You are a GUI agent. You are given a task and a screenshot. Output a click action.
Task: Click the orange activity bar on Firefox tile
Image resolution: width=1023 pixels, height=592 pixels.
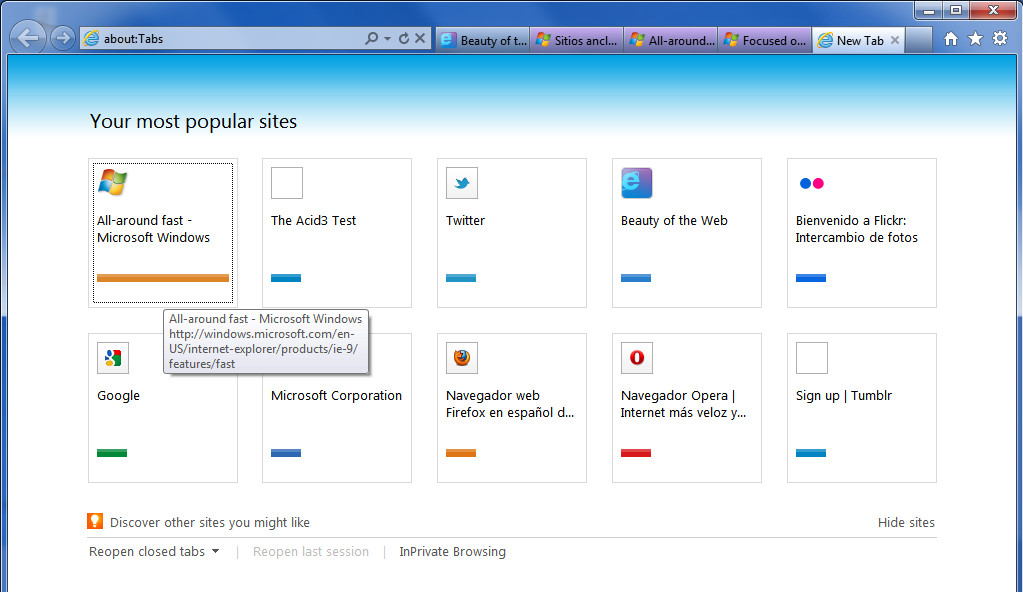(461, 453)
